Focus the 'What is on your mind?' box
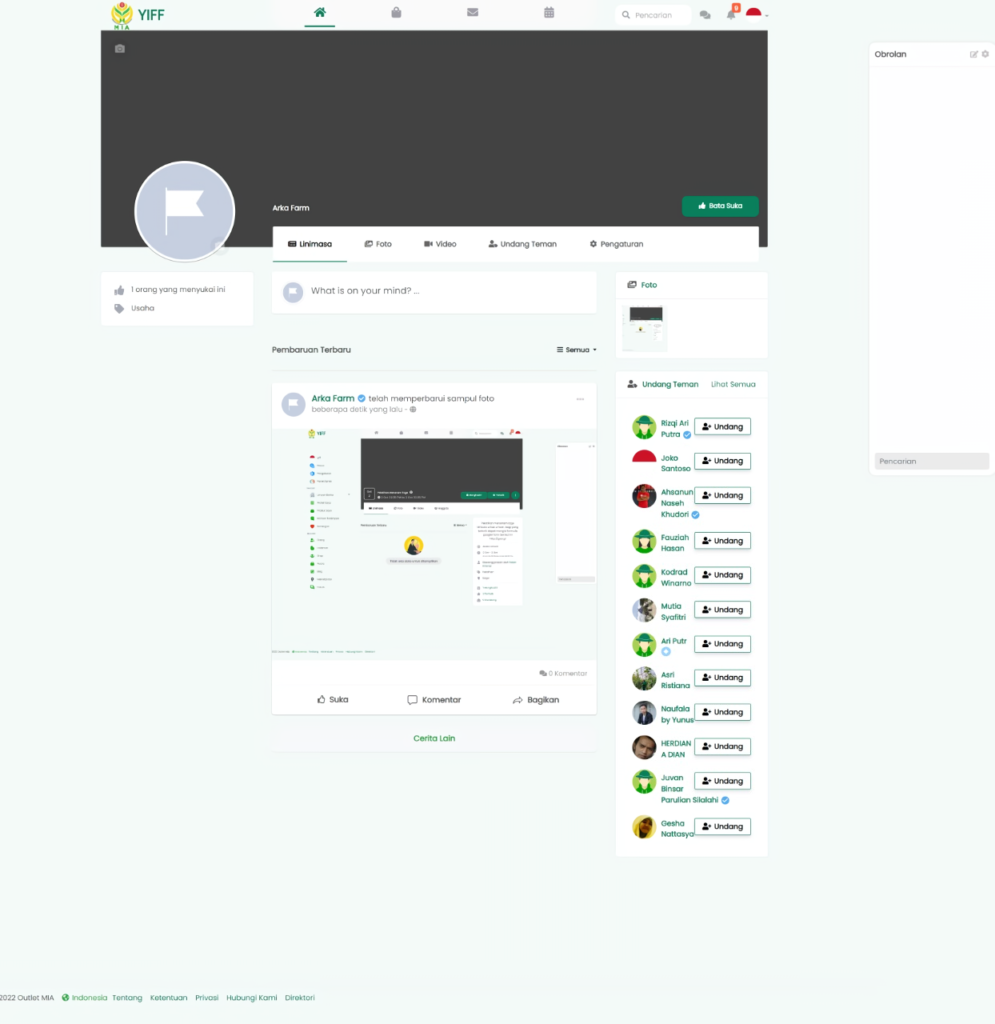The height and width of the screenshot is (1024, 995). (x=434, y=291)
